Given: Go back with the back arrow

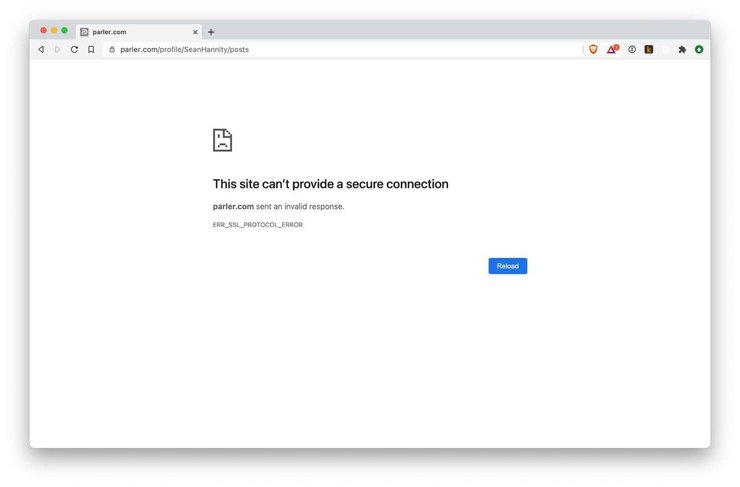Looking at the screenshot, I should pyautogui.click(x=41, y=49).
